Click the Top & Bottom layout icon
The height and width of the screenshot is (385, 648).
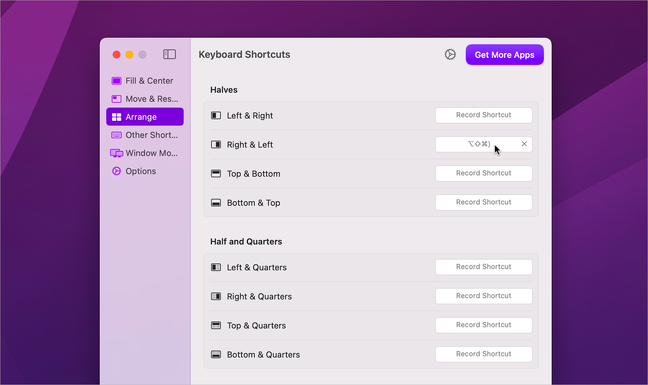[x=216, y=173]
